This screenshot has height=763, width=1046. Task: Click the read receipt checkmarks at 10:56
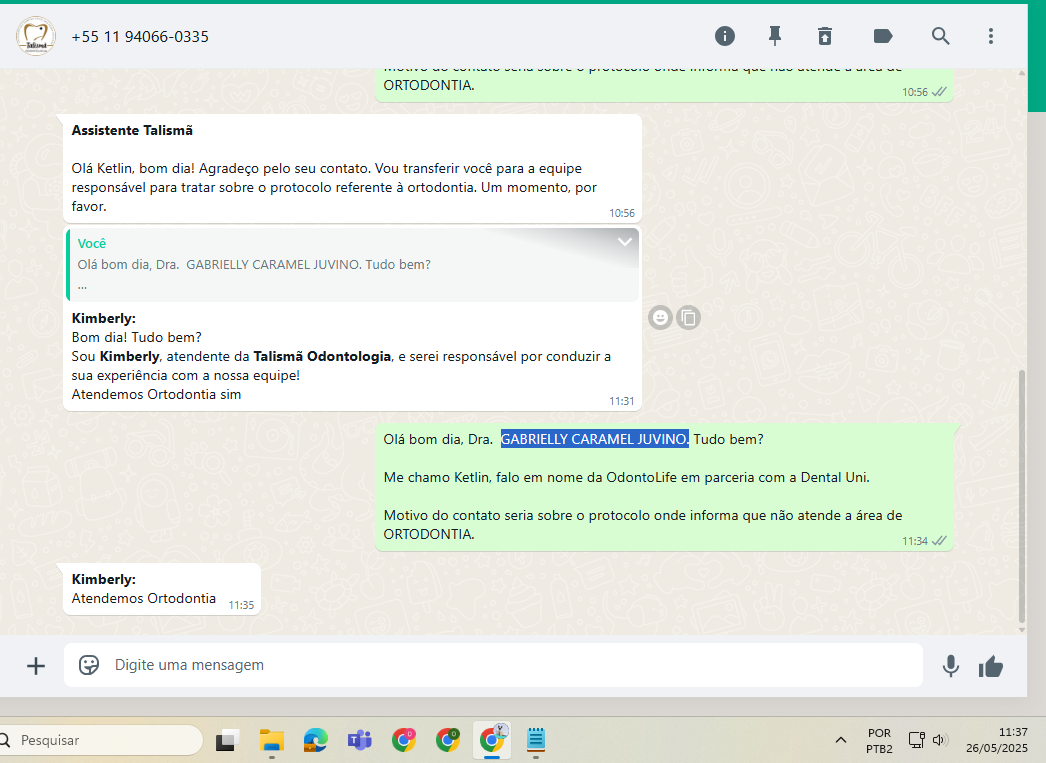point(939,92)
